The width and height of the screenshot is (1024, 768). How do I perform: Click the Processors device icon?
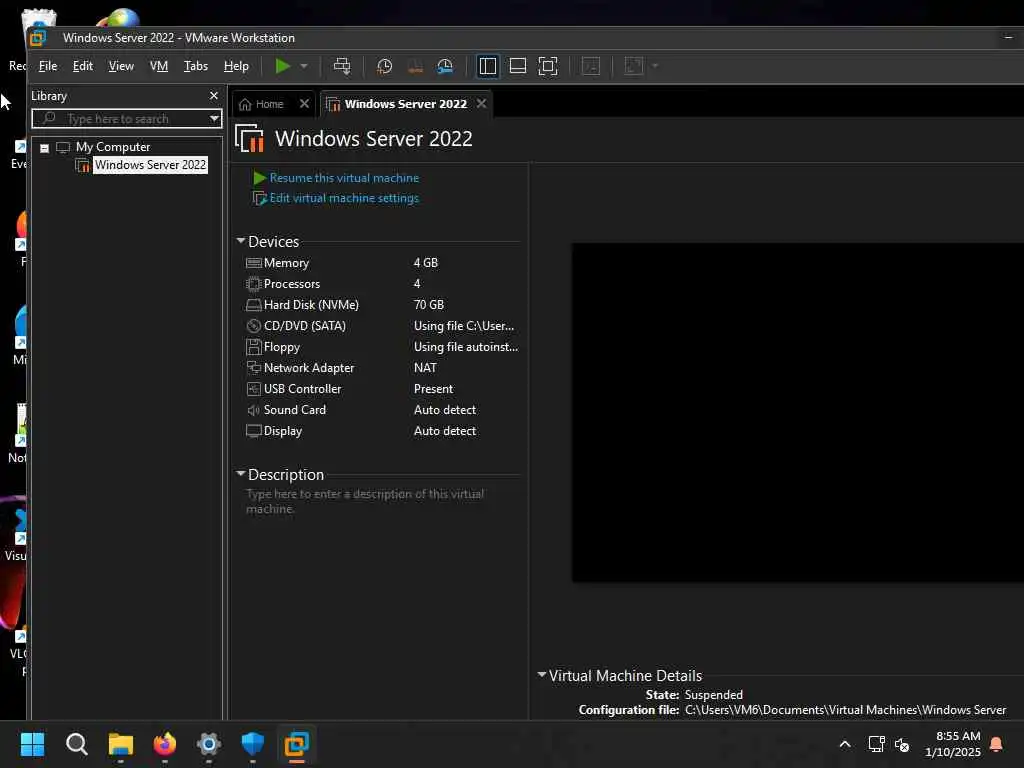(253, 284)
